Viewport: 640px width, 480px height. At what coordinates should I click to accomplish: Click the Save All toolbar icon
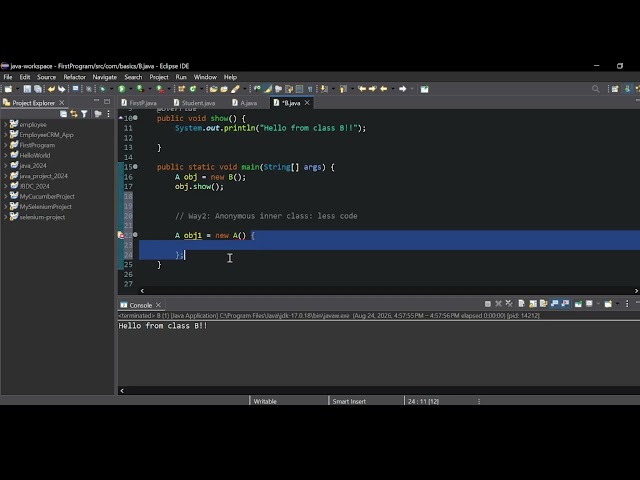point(38,89)
